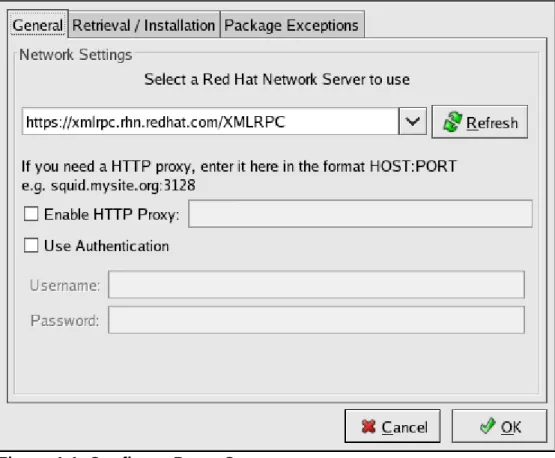This screenshot has width=555, height=458.
Task: Click the Password input field
Action: pos(316,320)
